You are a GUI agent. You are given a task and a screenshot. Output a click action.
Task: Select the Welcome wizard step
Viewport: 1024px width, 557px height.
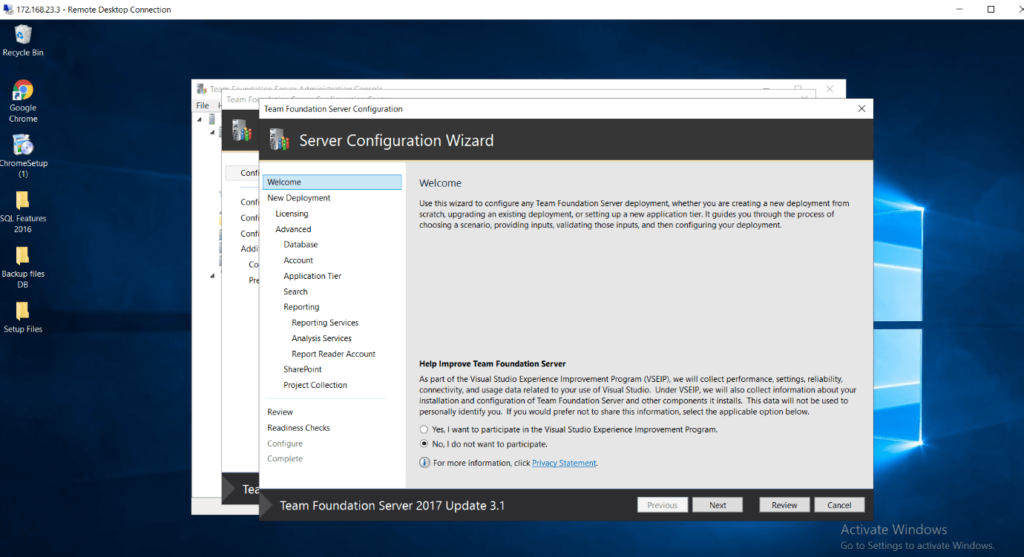332,182
